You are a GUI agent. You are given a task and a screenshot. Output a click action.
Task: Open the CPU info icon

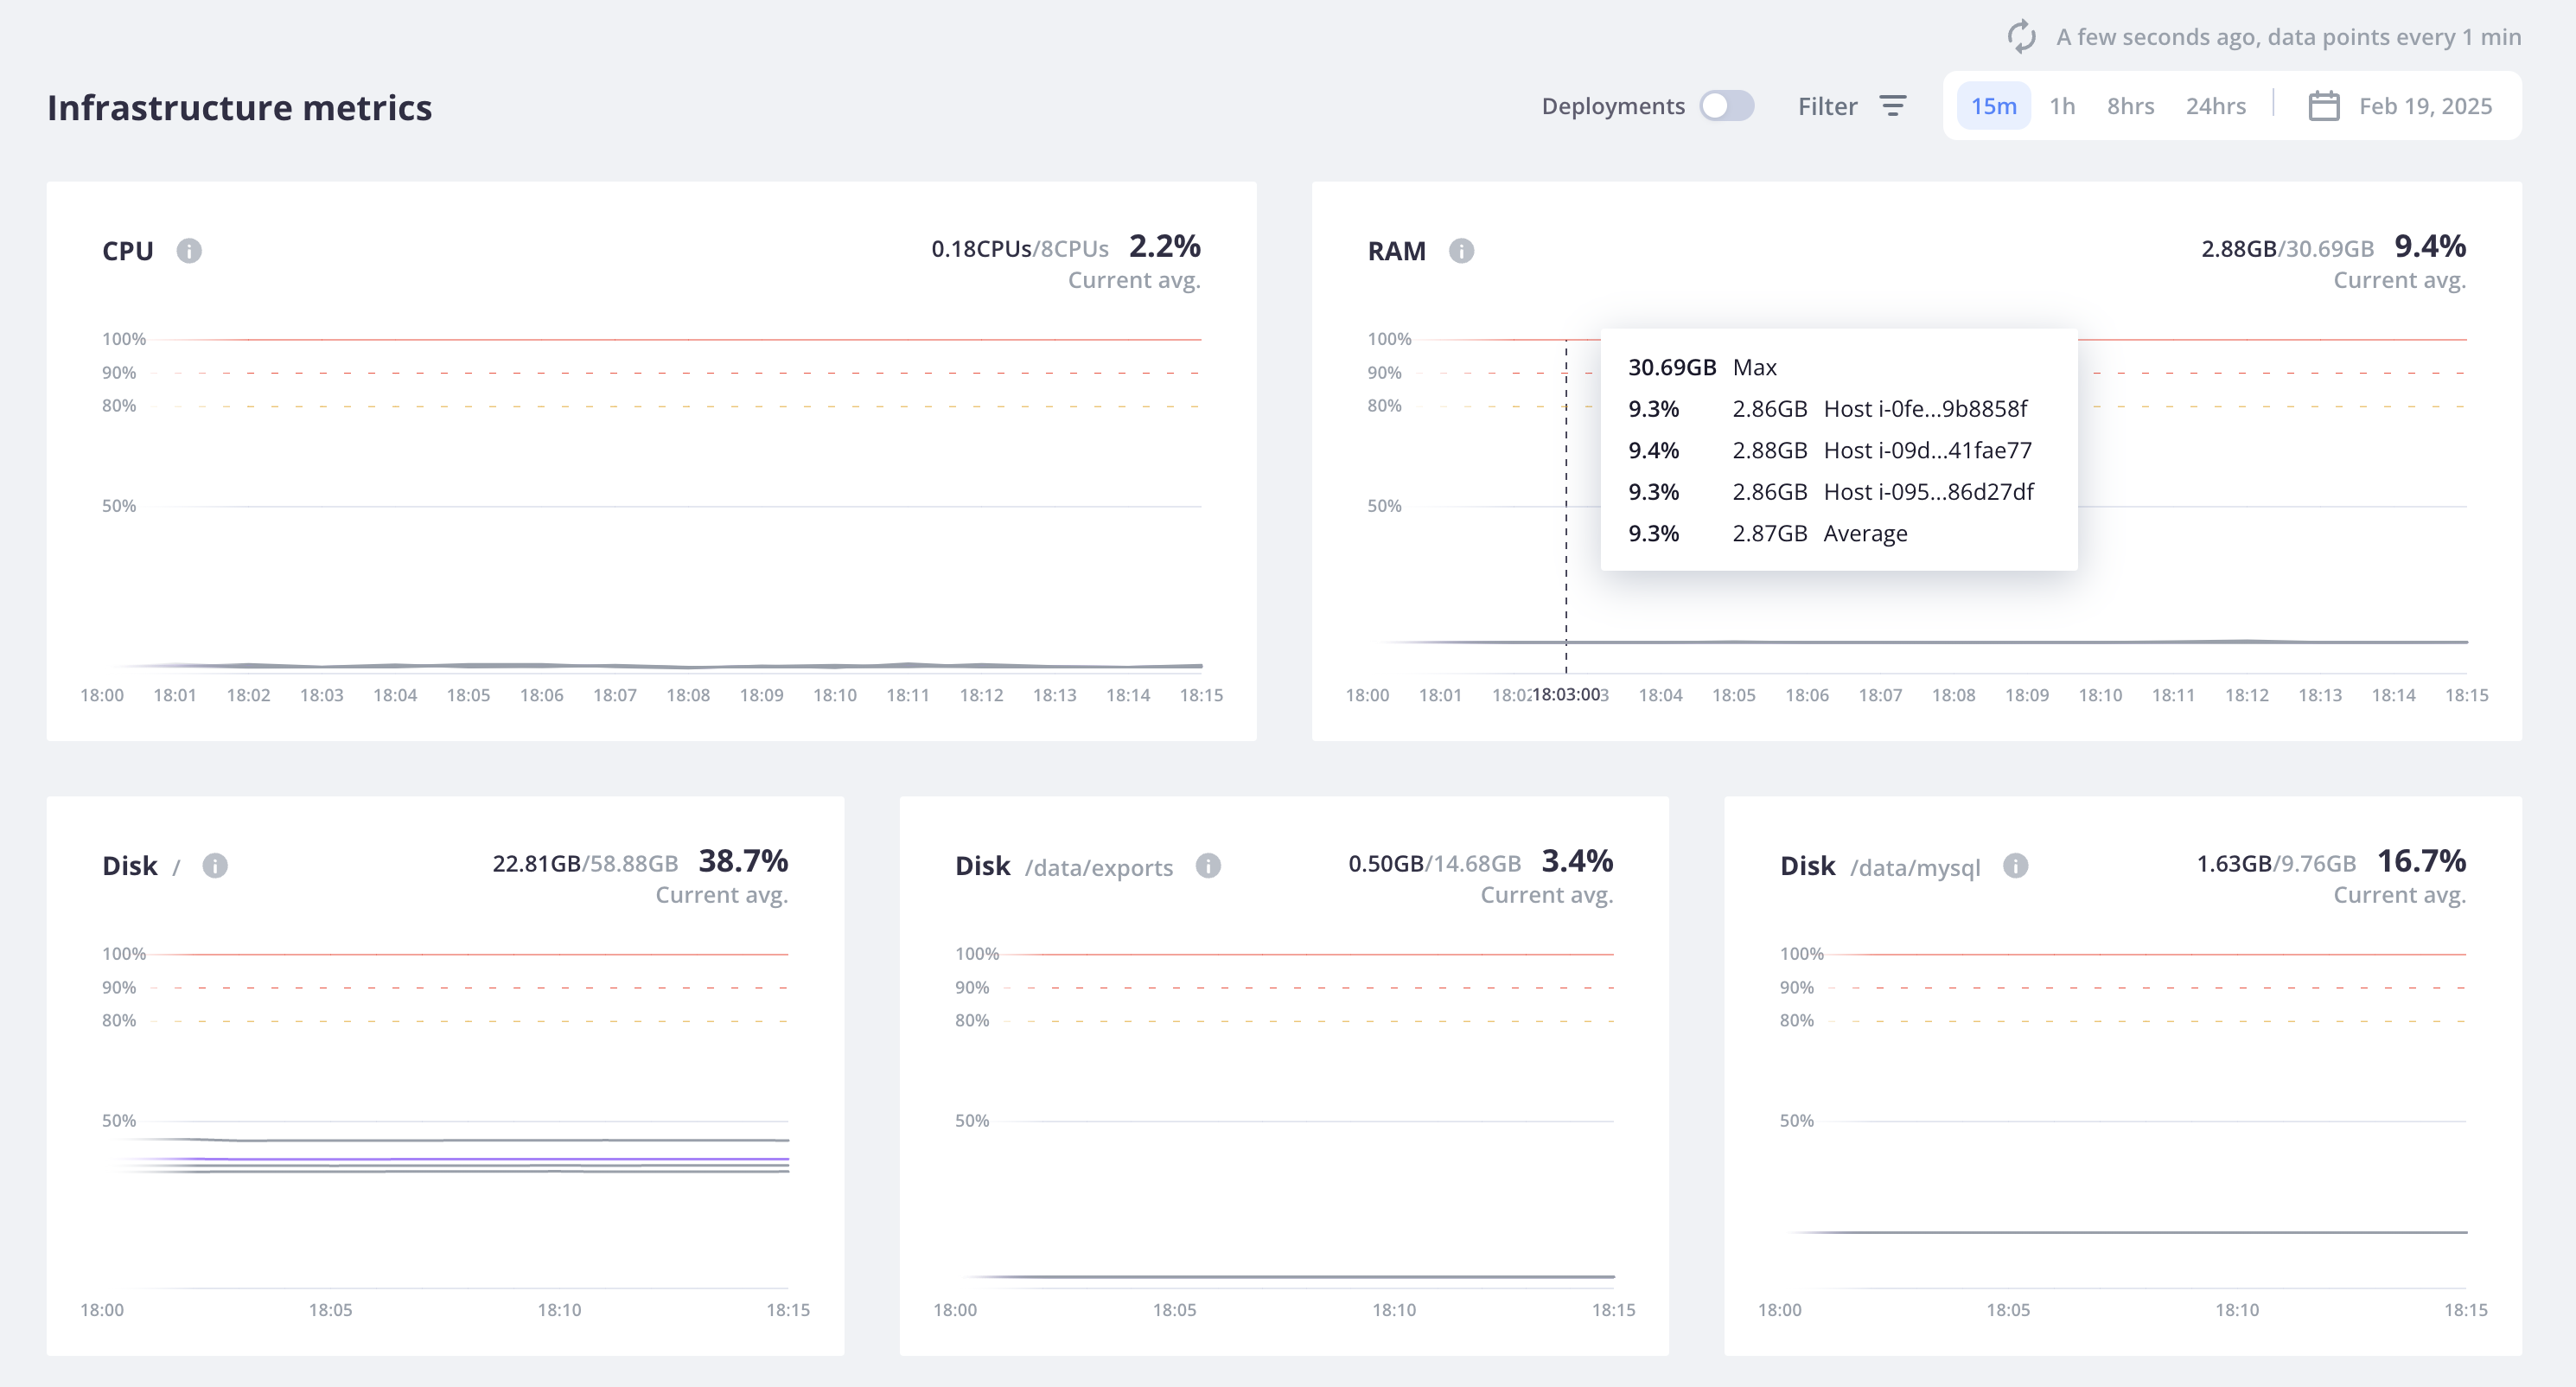click(189, 250)
